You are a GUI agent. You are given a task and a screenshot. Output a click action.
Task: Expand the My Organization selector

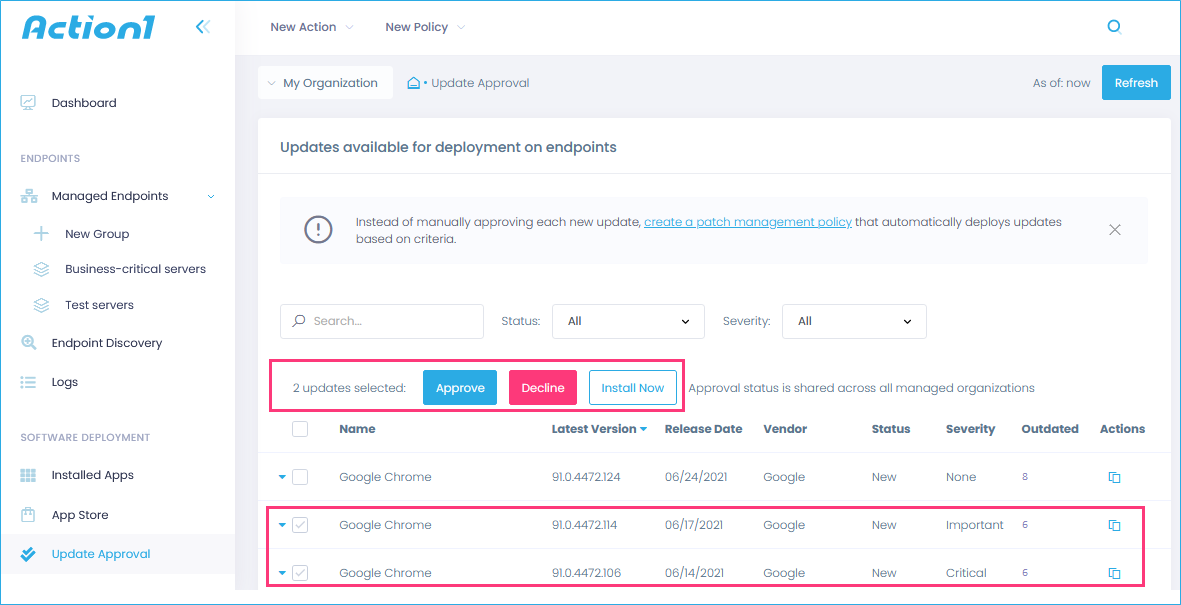point(322,83)
